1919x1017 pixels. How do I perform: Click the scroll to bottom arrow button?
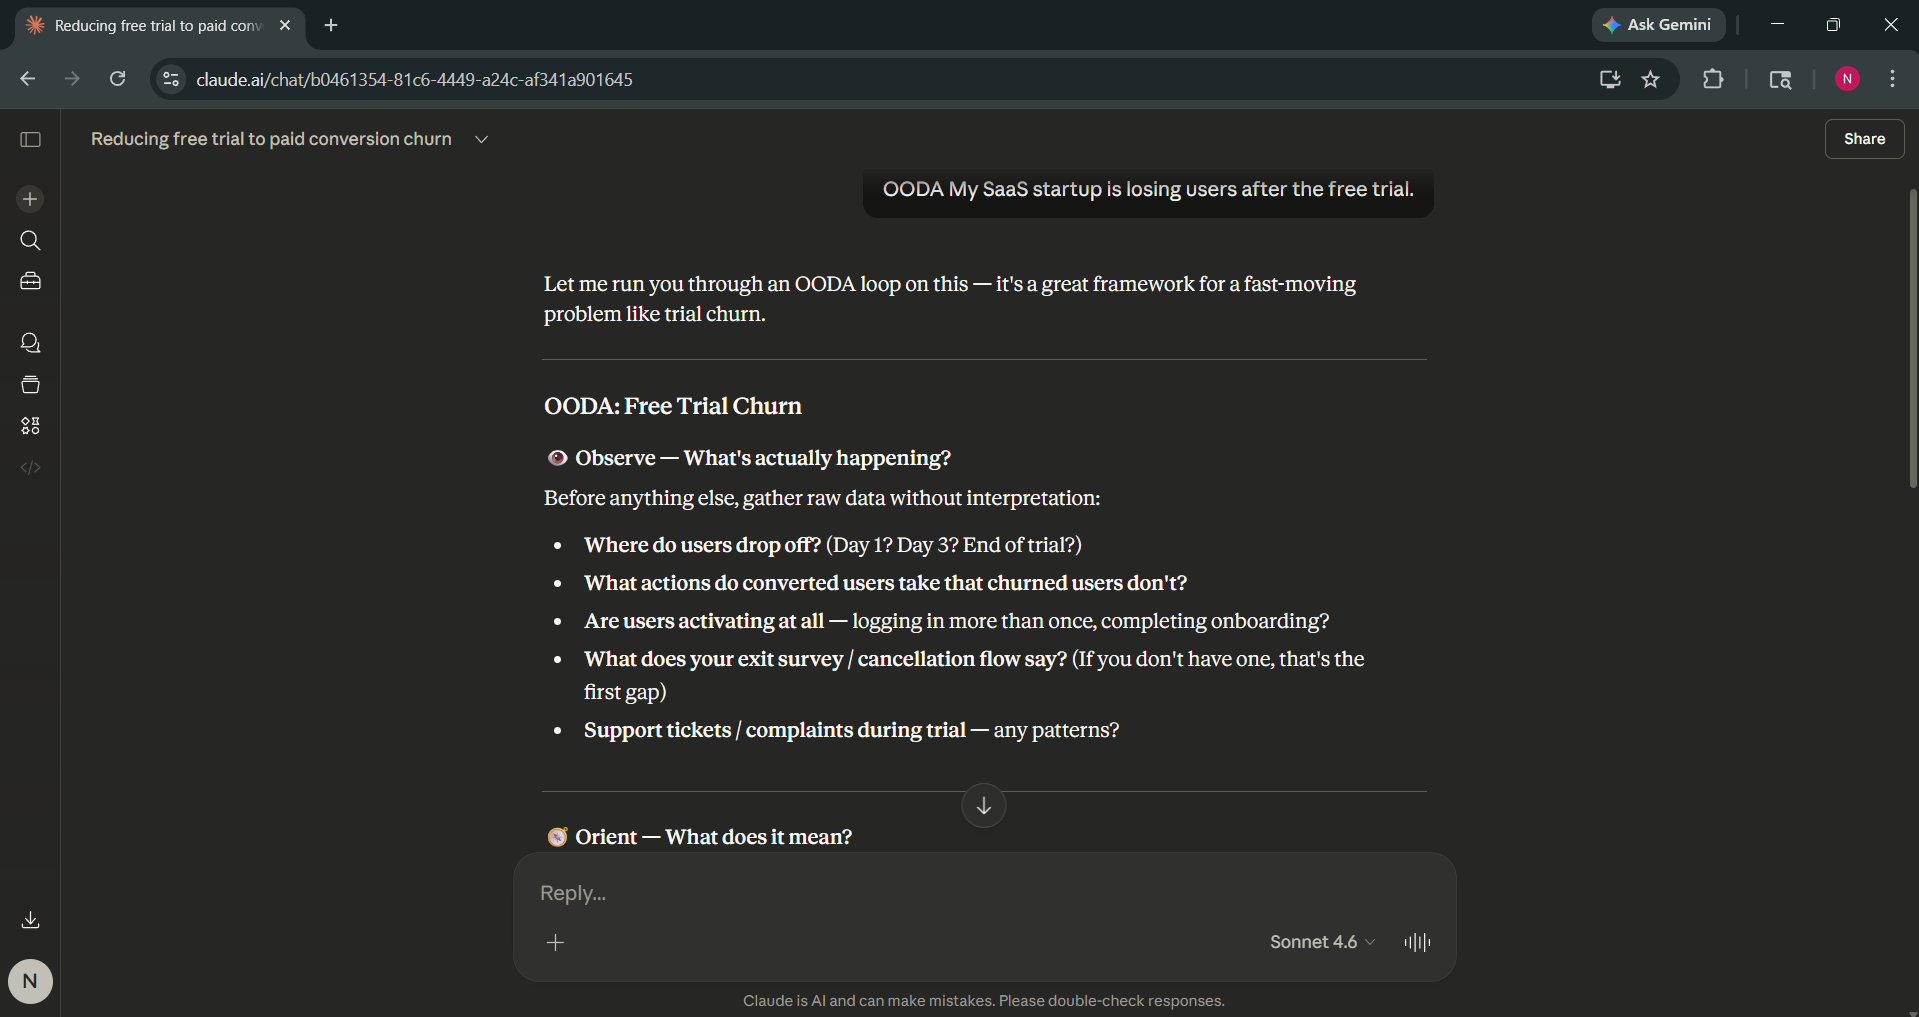(x=983, y=806)
